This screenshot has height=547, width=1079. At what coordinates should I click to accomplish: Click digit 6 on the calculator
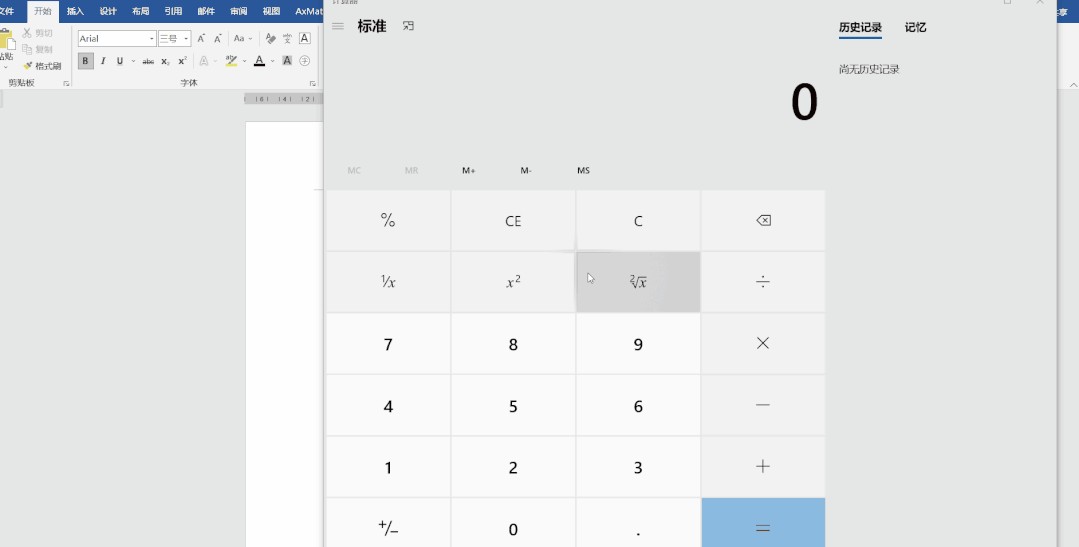pos(638,405)
